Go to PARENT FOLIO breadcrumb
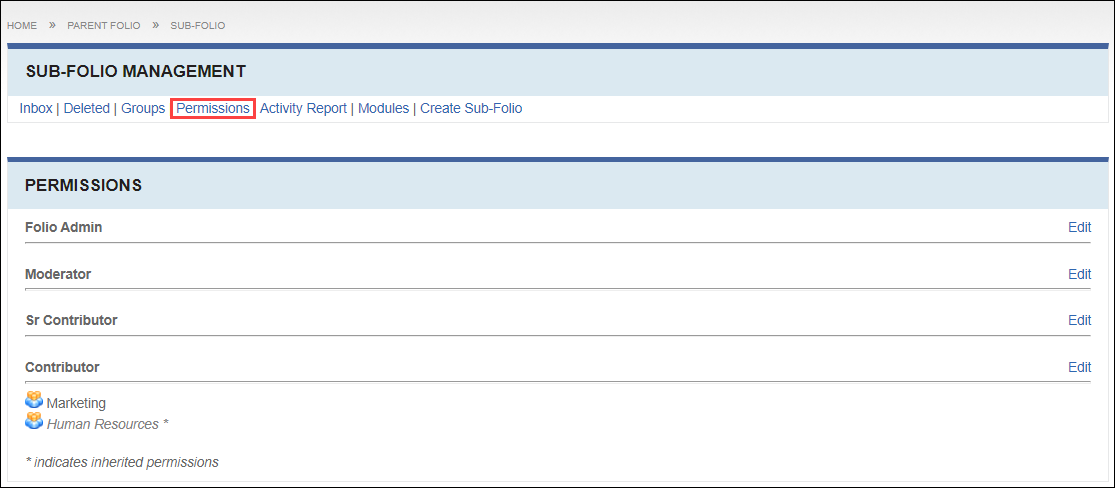 click(x=104, y=26)
